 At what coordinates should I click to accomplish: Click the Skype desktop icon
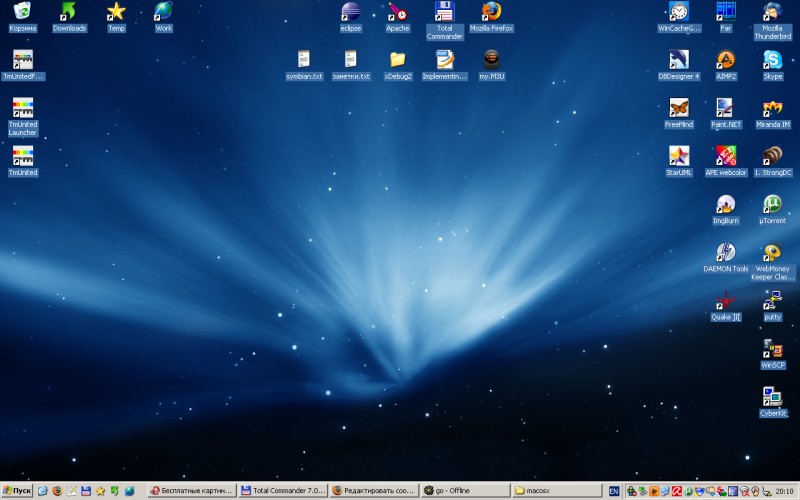click(772, 60)
